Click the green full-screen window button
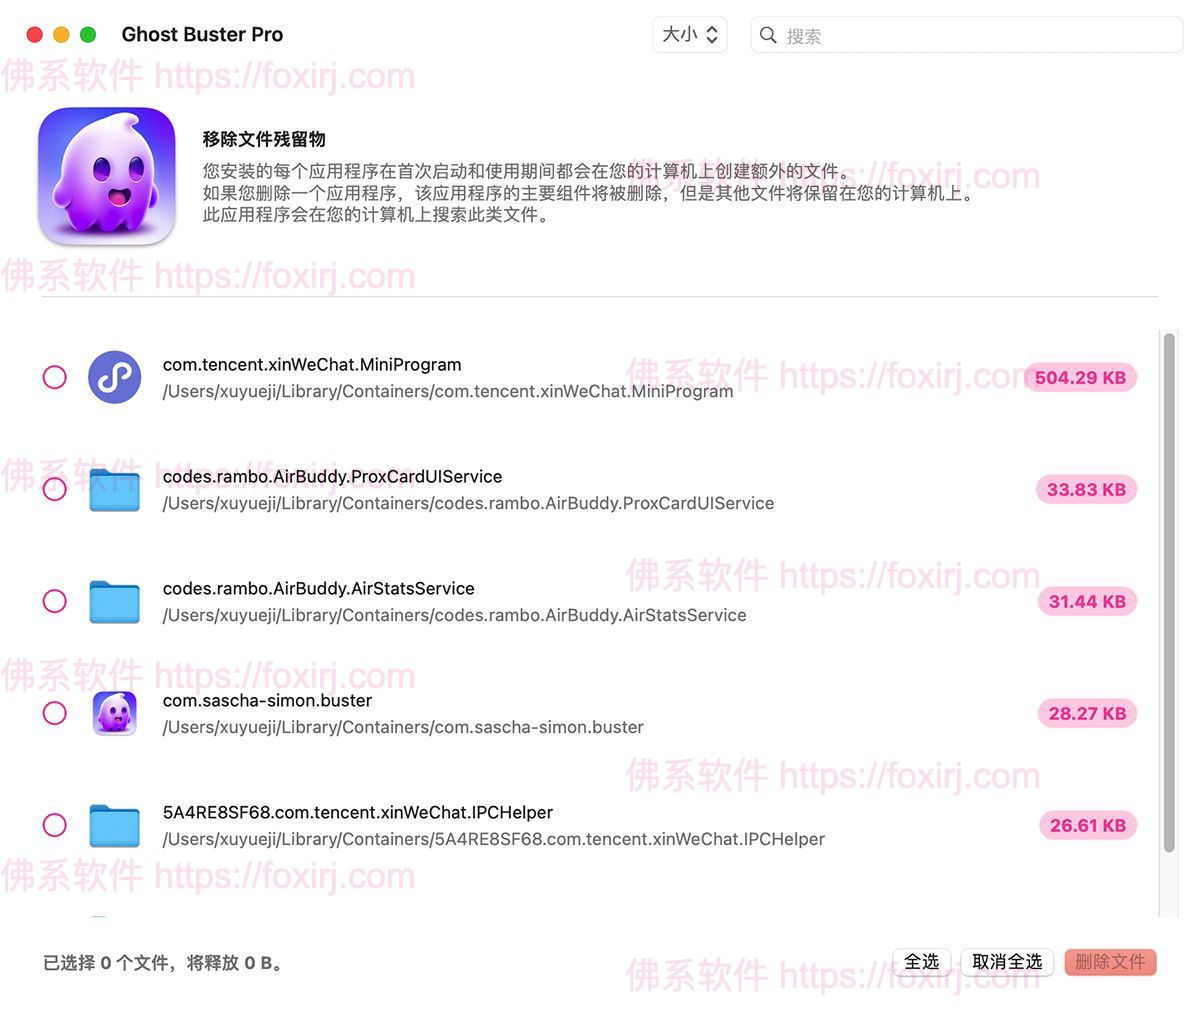1200x1029 pixels. 87,33
